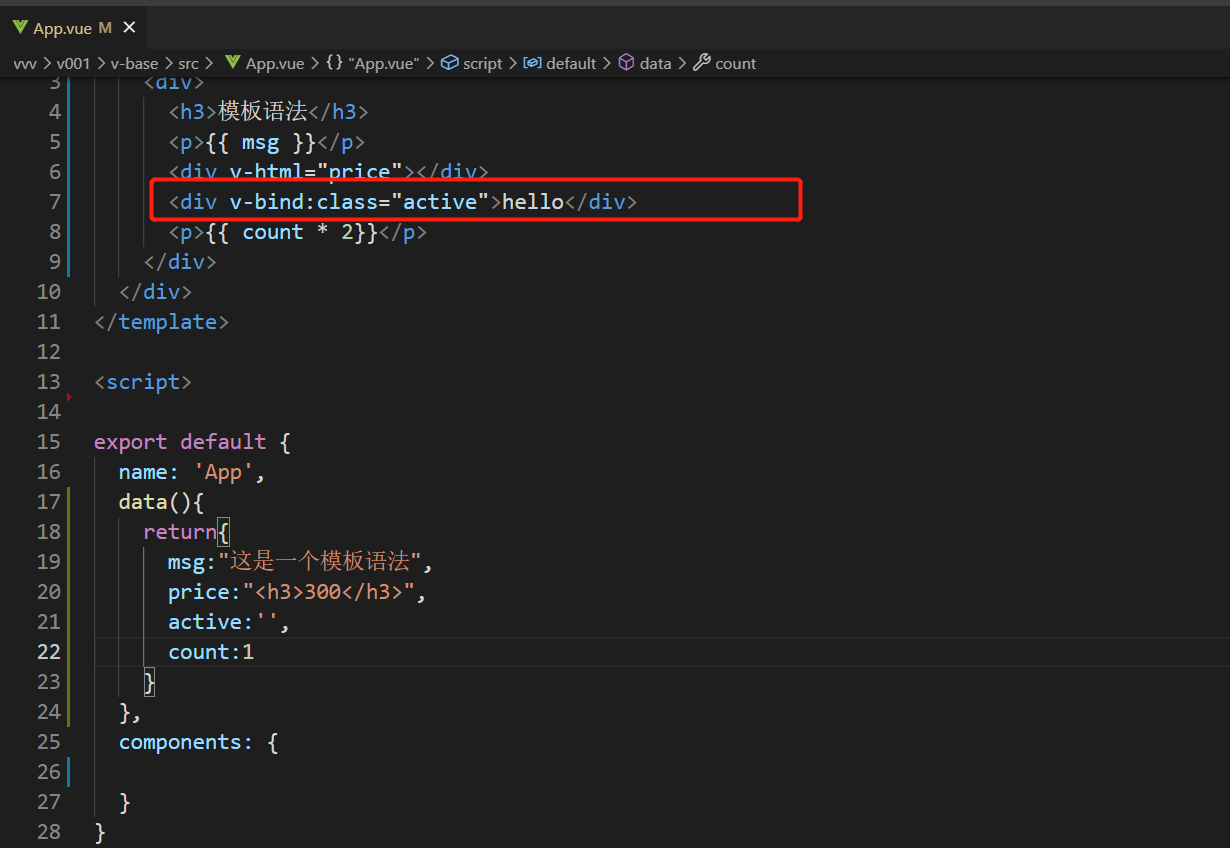1230x848 pixels.
Task: Open the src breadcrumb folder
Action: point(189,63)
